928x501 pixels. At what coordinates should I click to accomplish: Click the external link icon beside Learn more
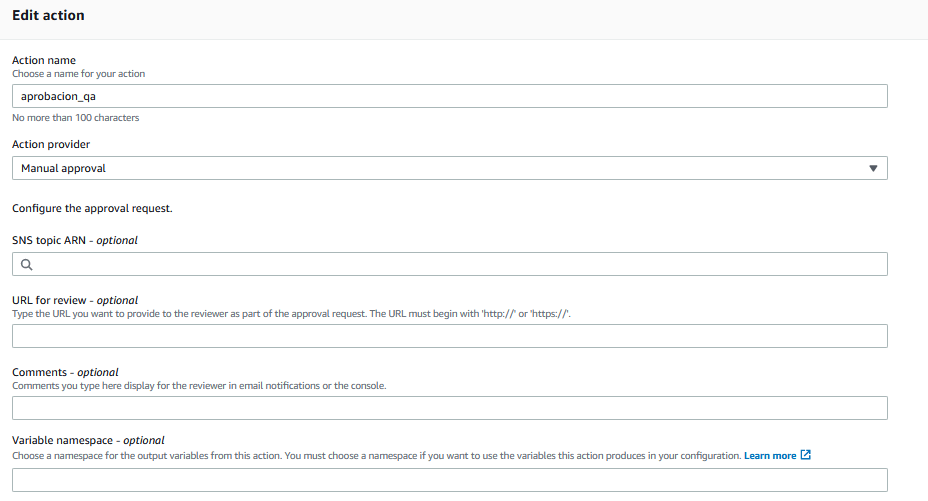[806, 455]
